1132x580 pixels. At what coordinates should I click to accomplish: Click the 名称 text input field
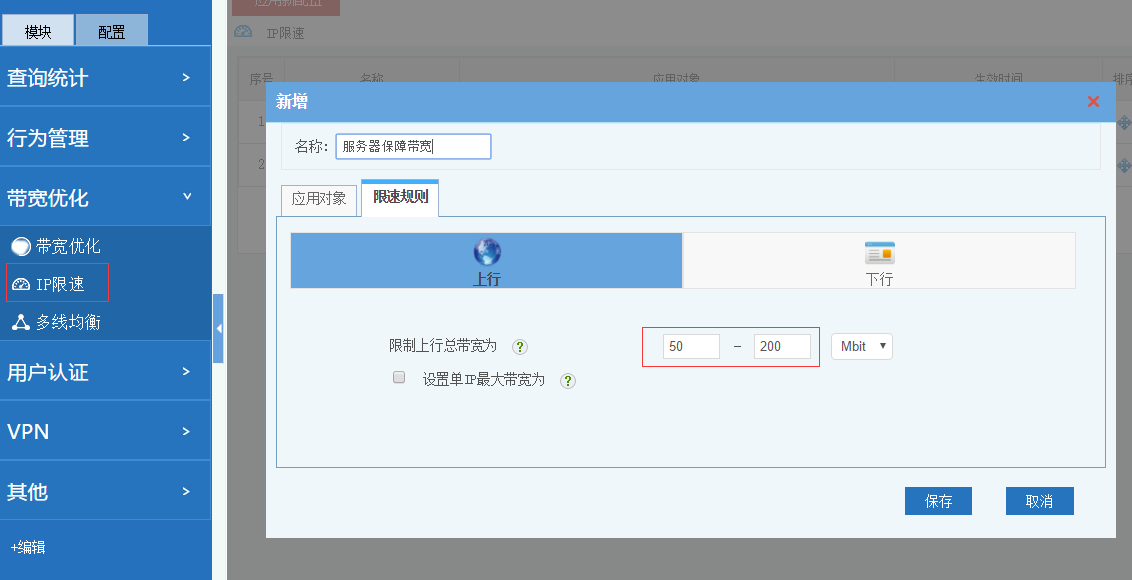pyautogui.click(x=413, y=147)
